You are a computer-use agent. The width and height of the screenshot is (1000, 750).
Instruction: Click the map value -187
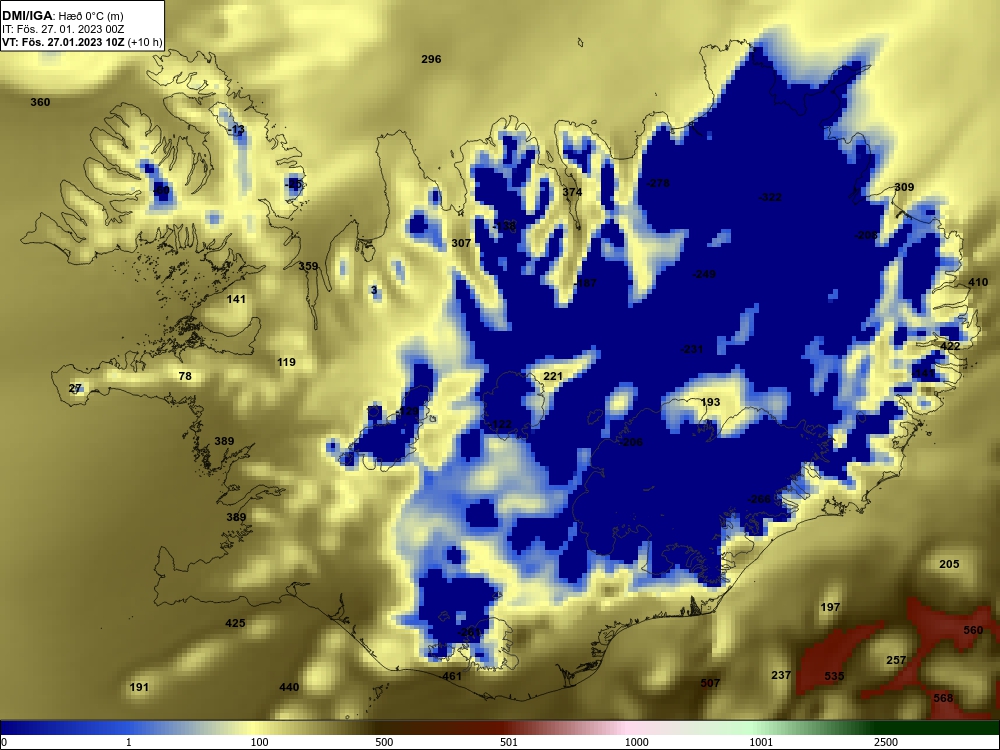[585, 283]
